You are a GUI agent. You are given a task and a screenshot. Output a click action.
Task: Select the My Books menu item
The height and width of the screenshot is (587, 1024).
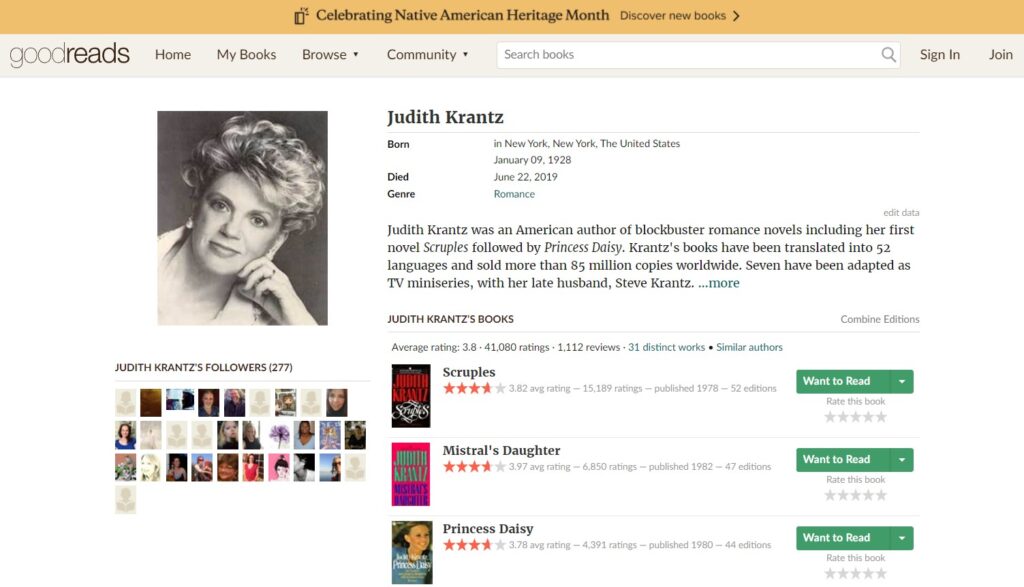[x=246, y=55]
